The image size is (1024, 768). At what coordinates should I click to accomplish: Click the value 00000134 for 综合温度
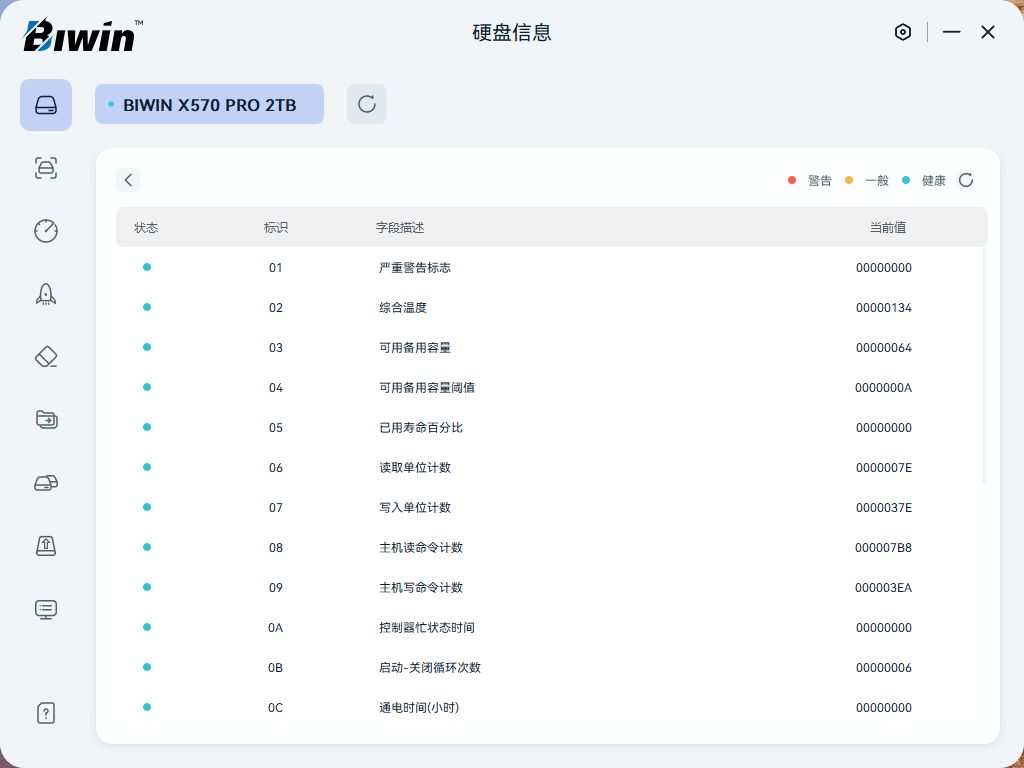pyautogui.click(x=884, y=308)
